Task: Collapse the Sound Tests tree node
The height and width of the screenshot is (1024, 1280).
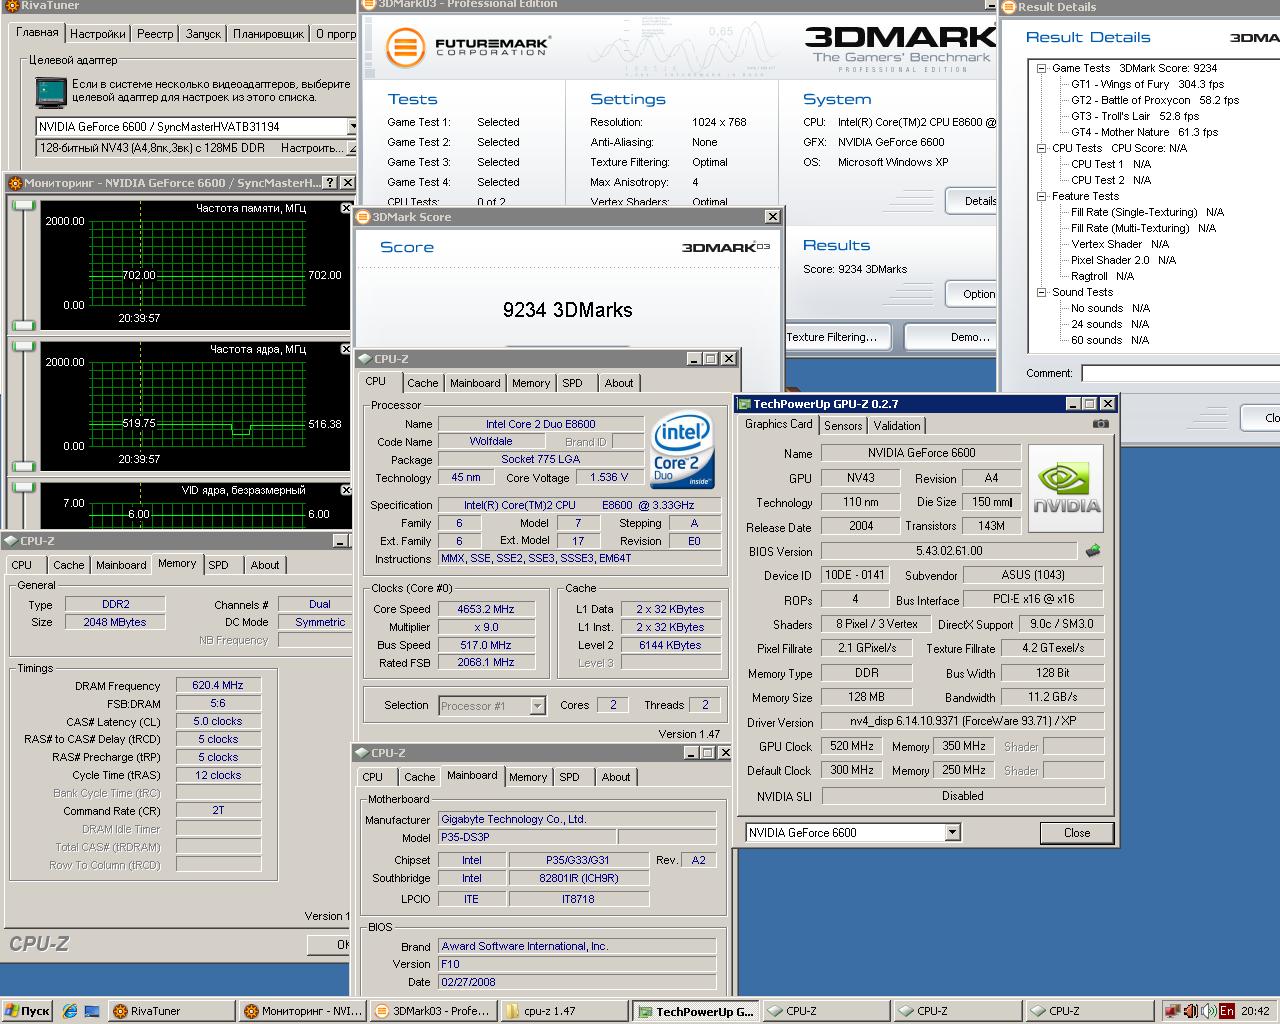Action: pos(1042,292)
